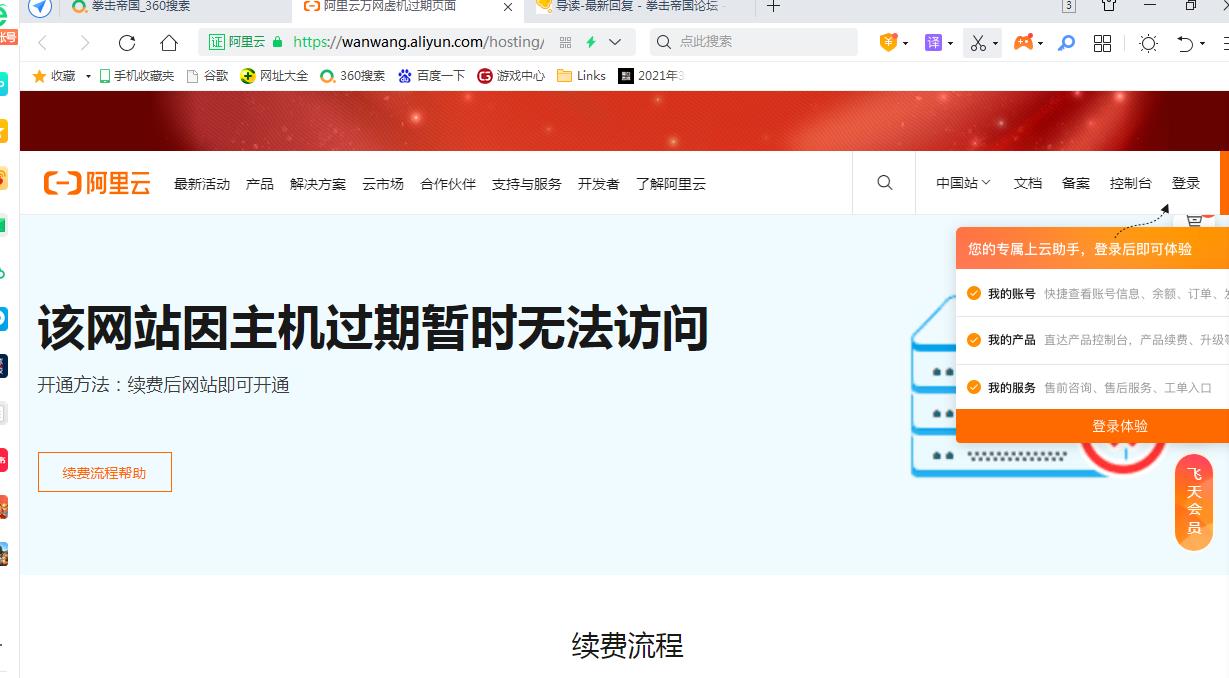Go back using the browser back arrow

43,43
